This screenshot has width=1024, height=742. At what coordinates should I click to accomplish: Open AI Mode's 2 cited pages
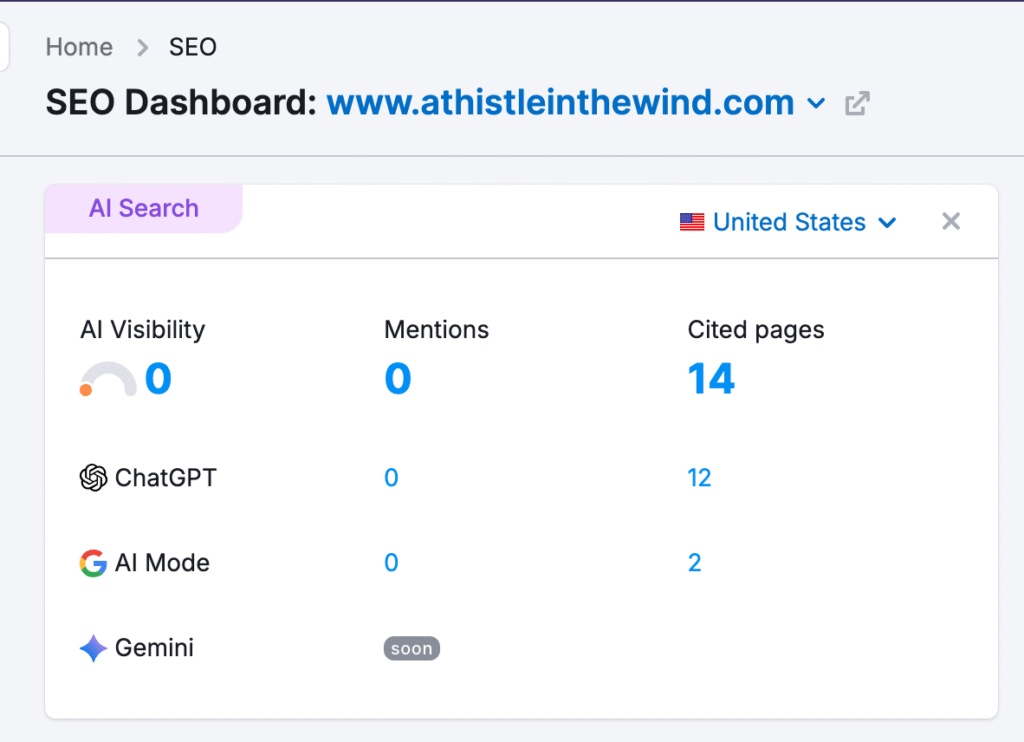pyautogui.click(x=695, y=562)
